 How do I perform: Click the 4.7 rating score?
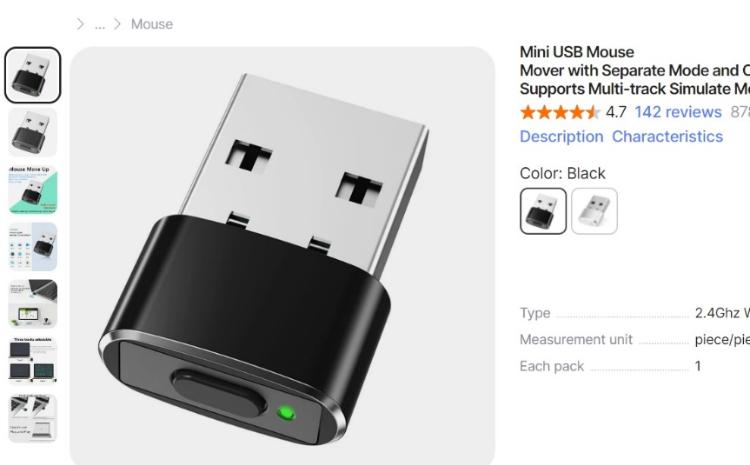point(616,112)
